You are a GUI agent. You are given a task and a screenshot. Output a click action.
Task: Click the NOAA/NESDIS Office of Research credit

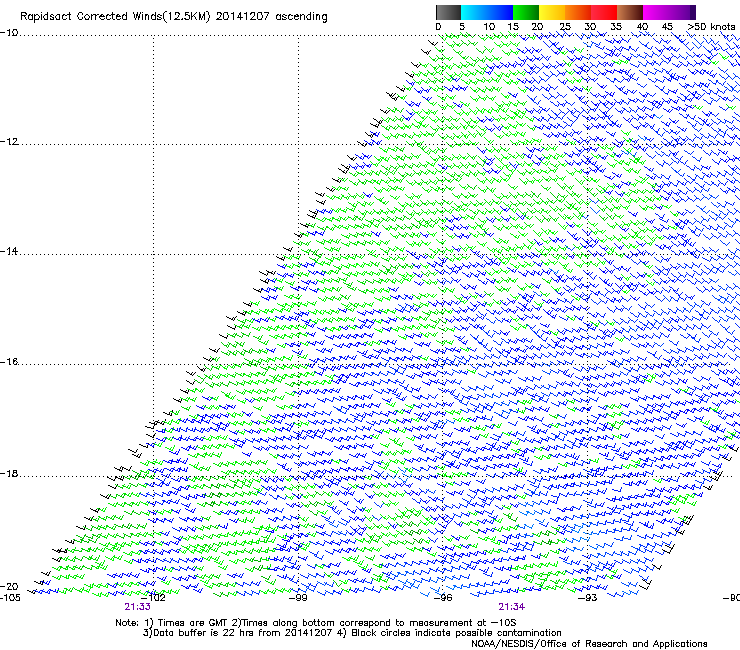click(x=589, y=644)
